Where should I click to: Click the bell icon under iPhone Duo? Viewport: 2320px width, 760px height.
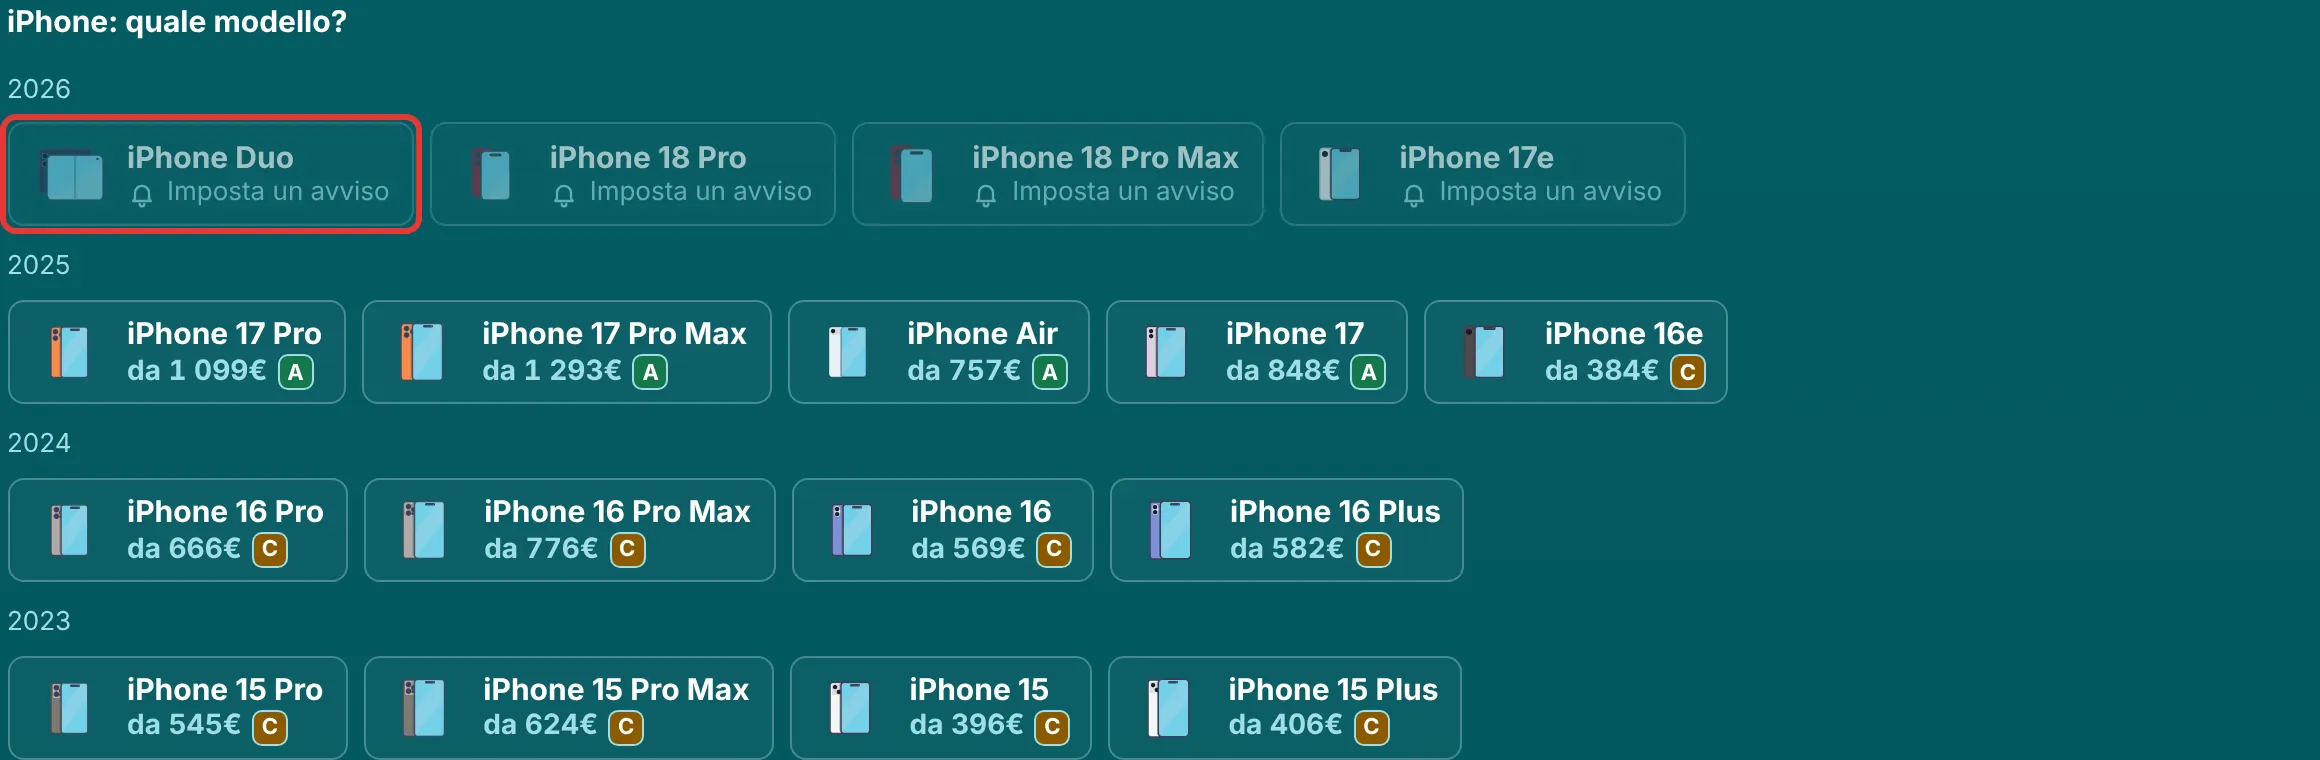tap(142, 195)
